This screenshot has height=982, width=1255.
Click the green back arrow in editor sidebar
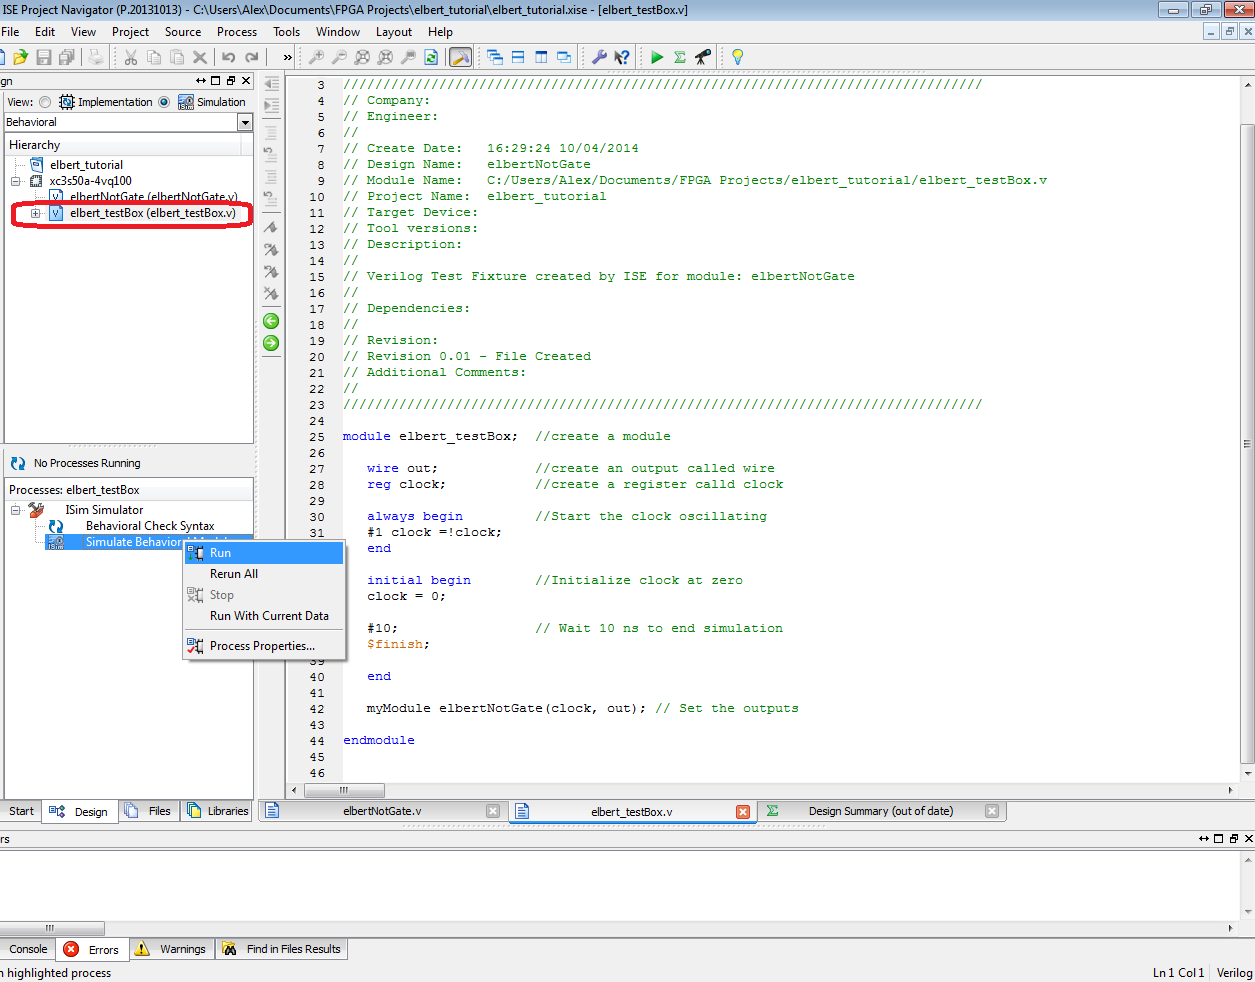point(271,321)
